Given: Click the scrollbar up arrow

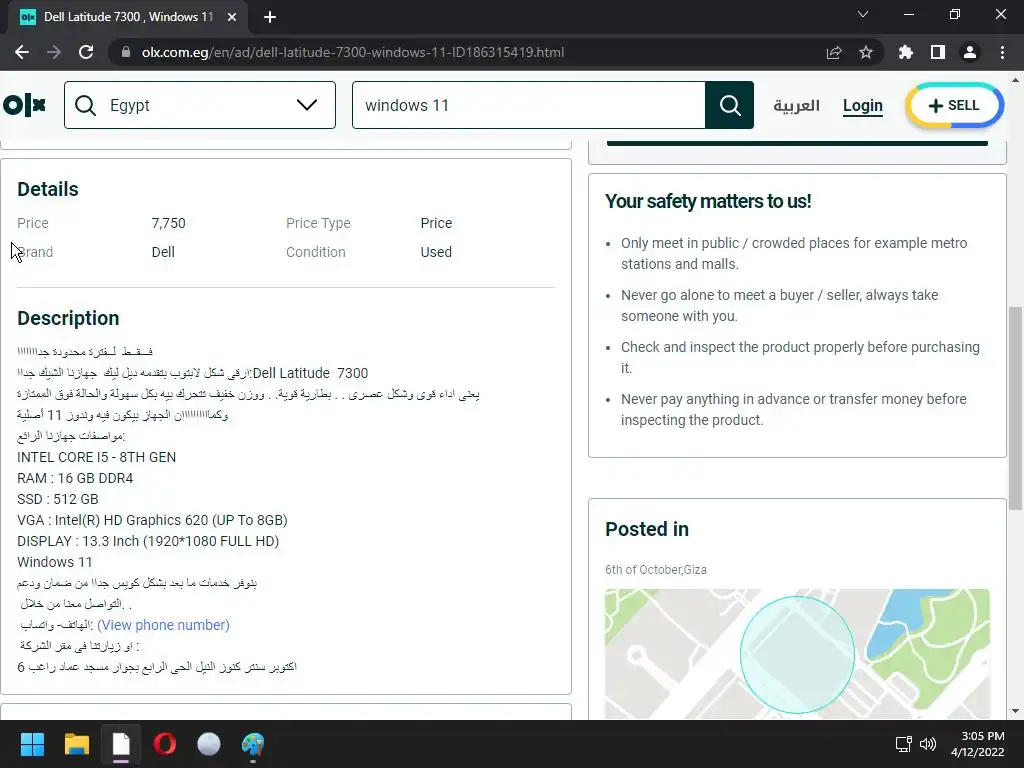Looking at the screenshot, I should click(1015, 81).
